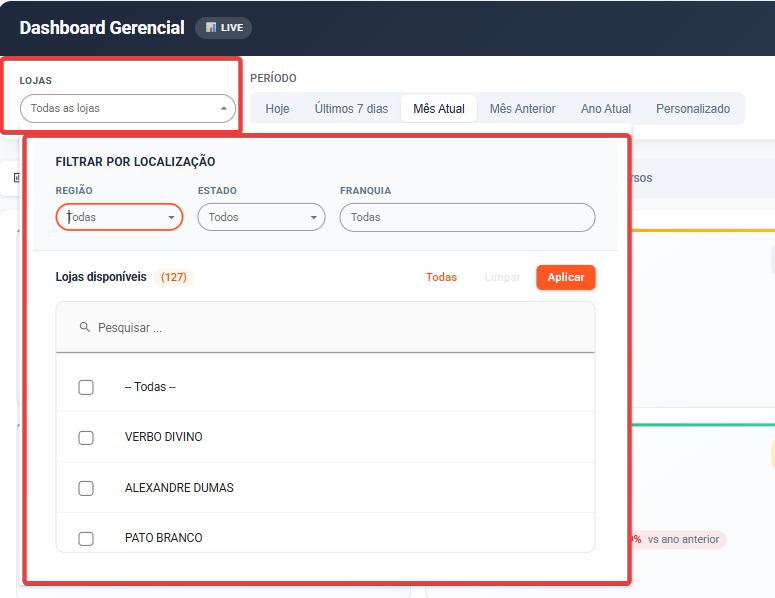Select the ALEXANDRE DUMAS checkbox

click(86, 488)
